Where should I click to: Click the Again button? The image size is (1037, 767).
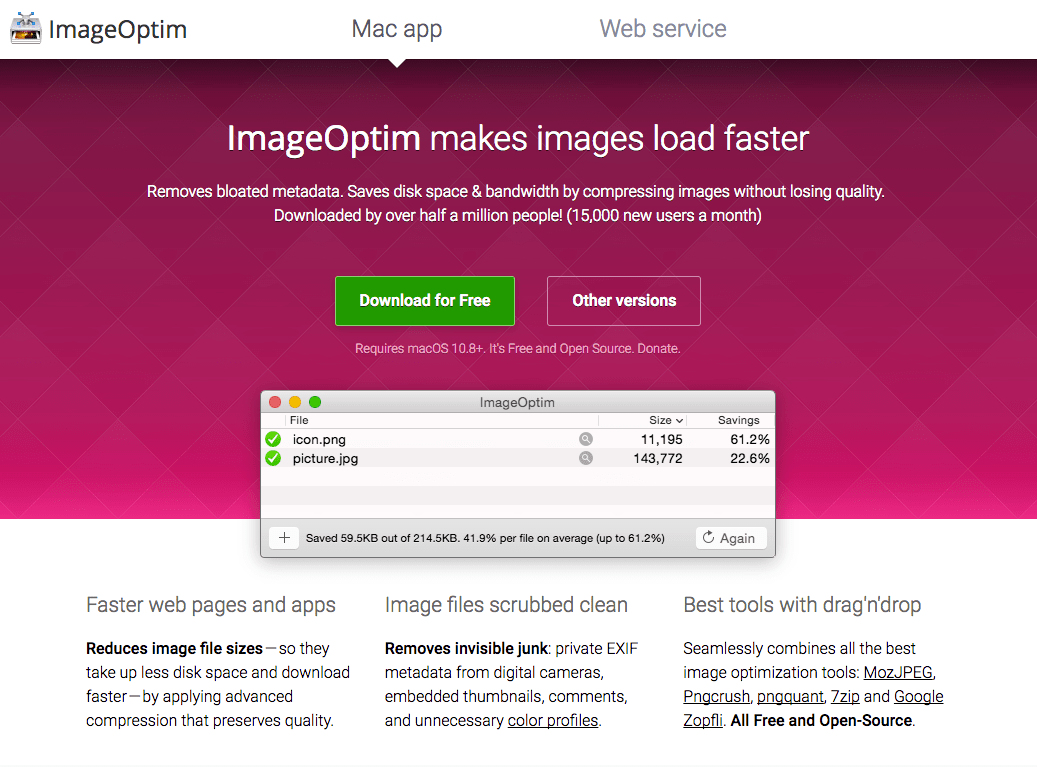pyautogui.click(x=731, y=538)
